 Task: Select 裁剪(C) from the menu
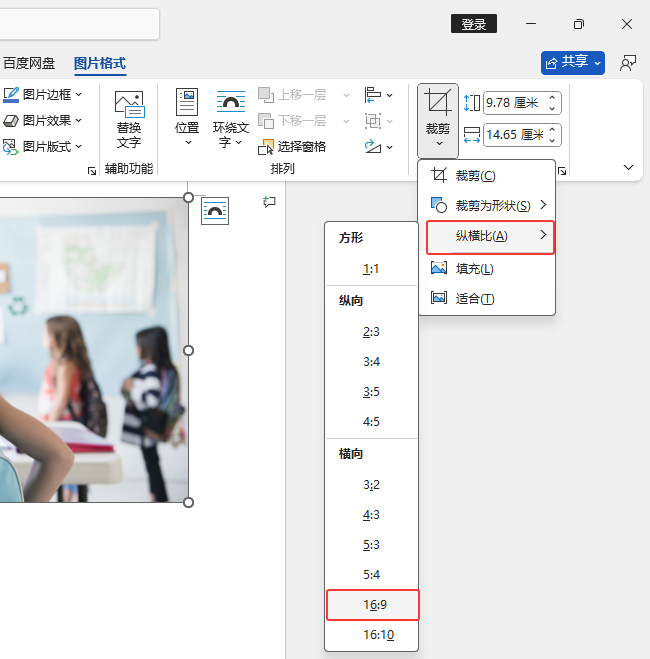click(487, 175)
